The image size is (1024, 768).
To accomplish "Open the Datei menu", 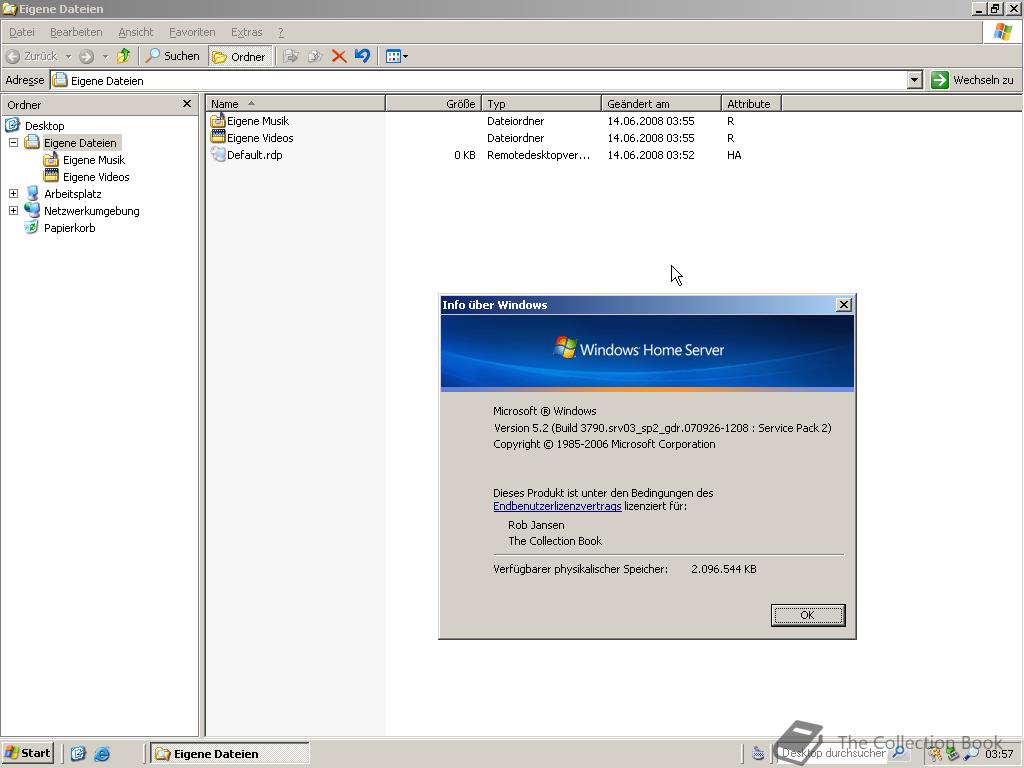I will pos(22,32).
